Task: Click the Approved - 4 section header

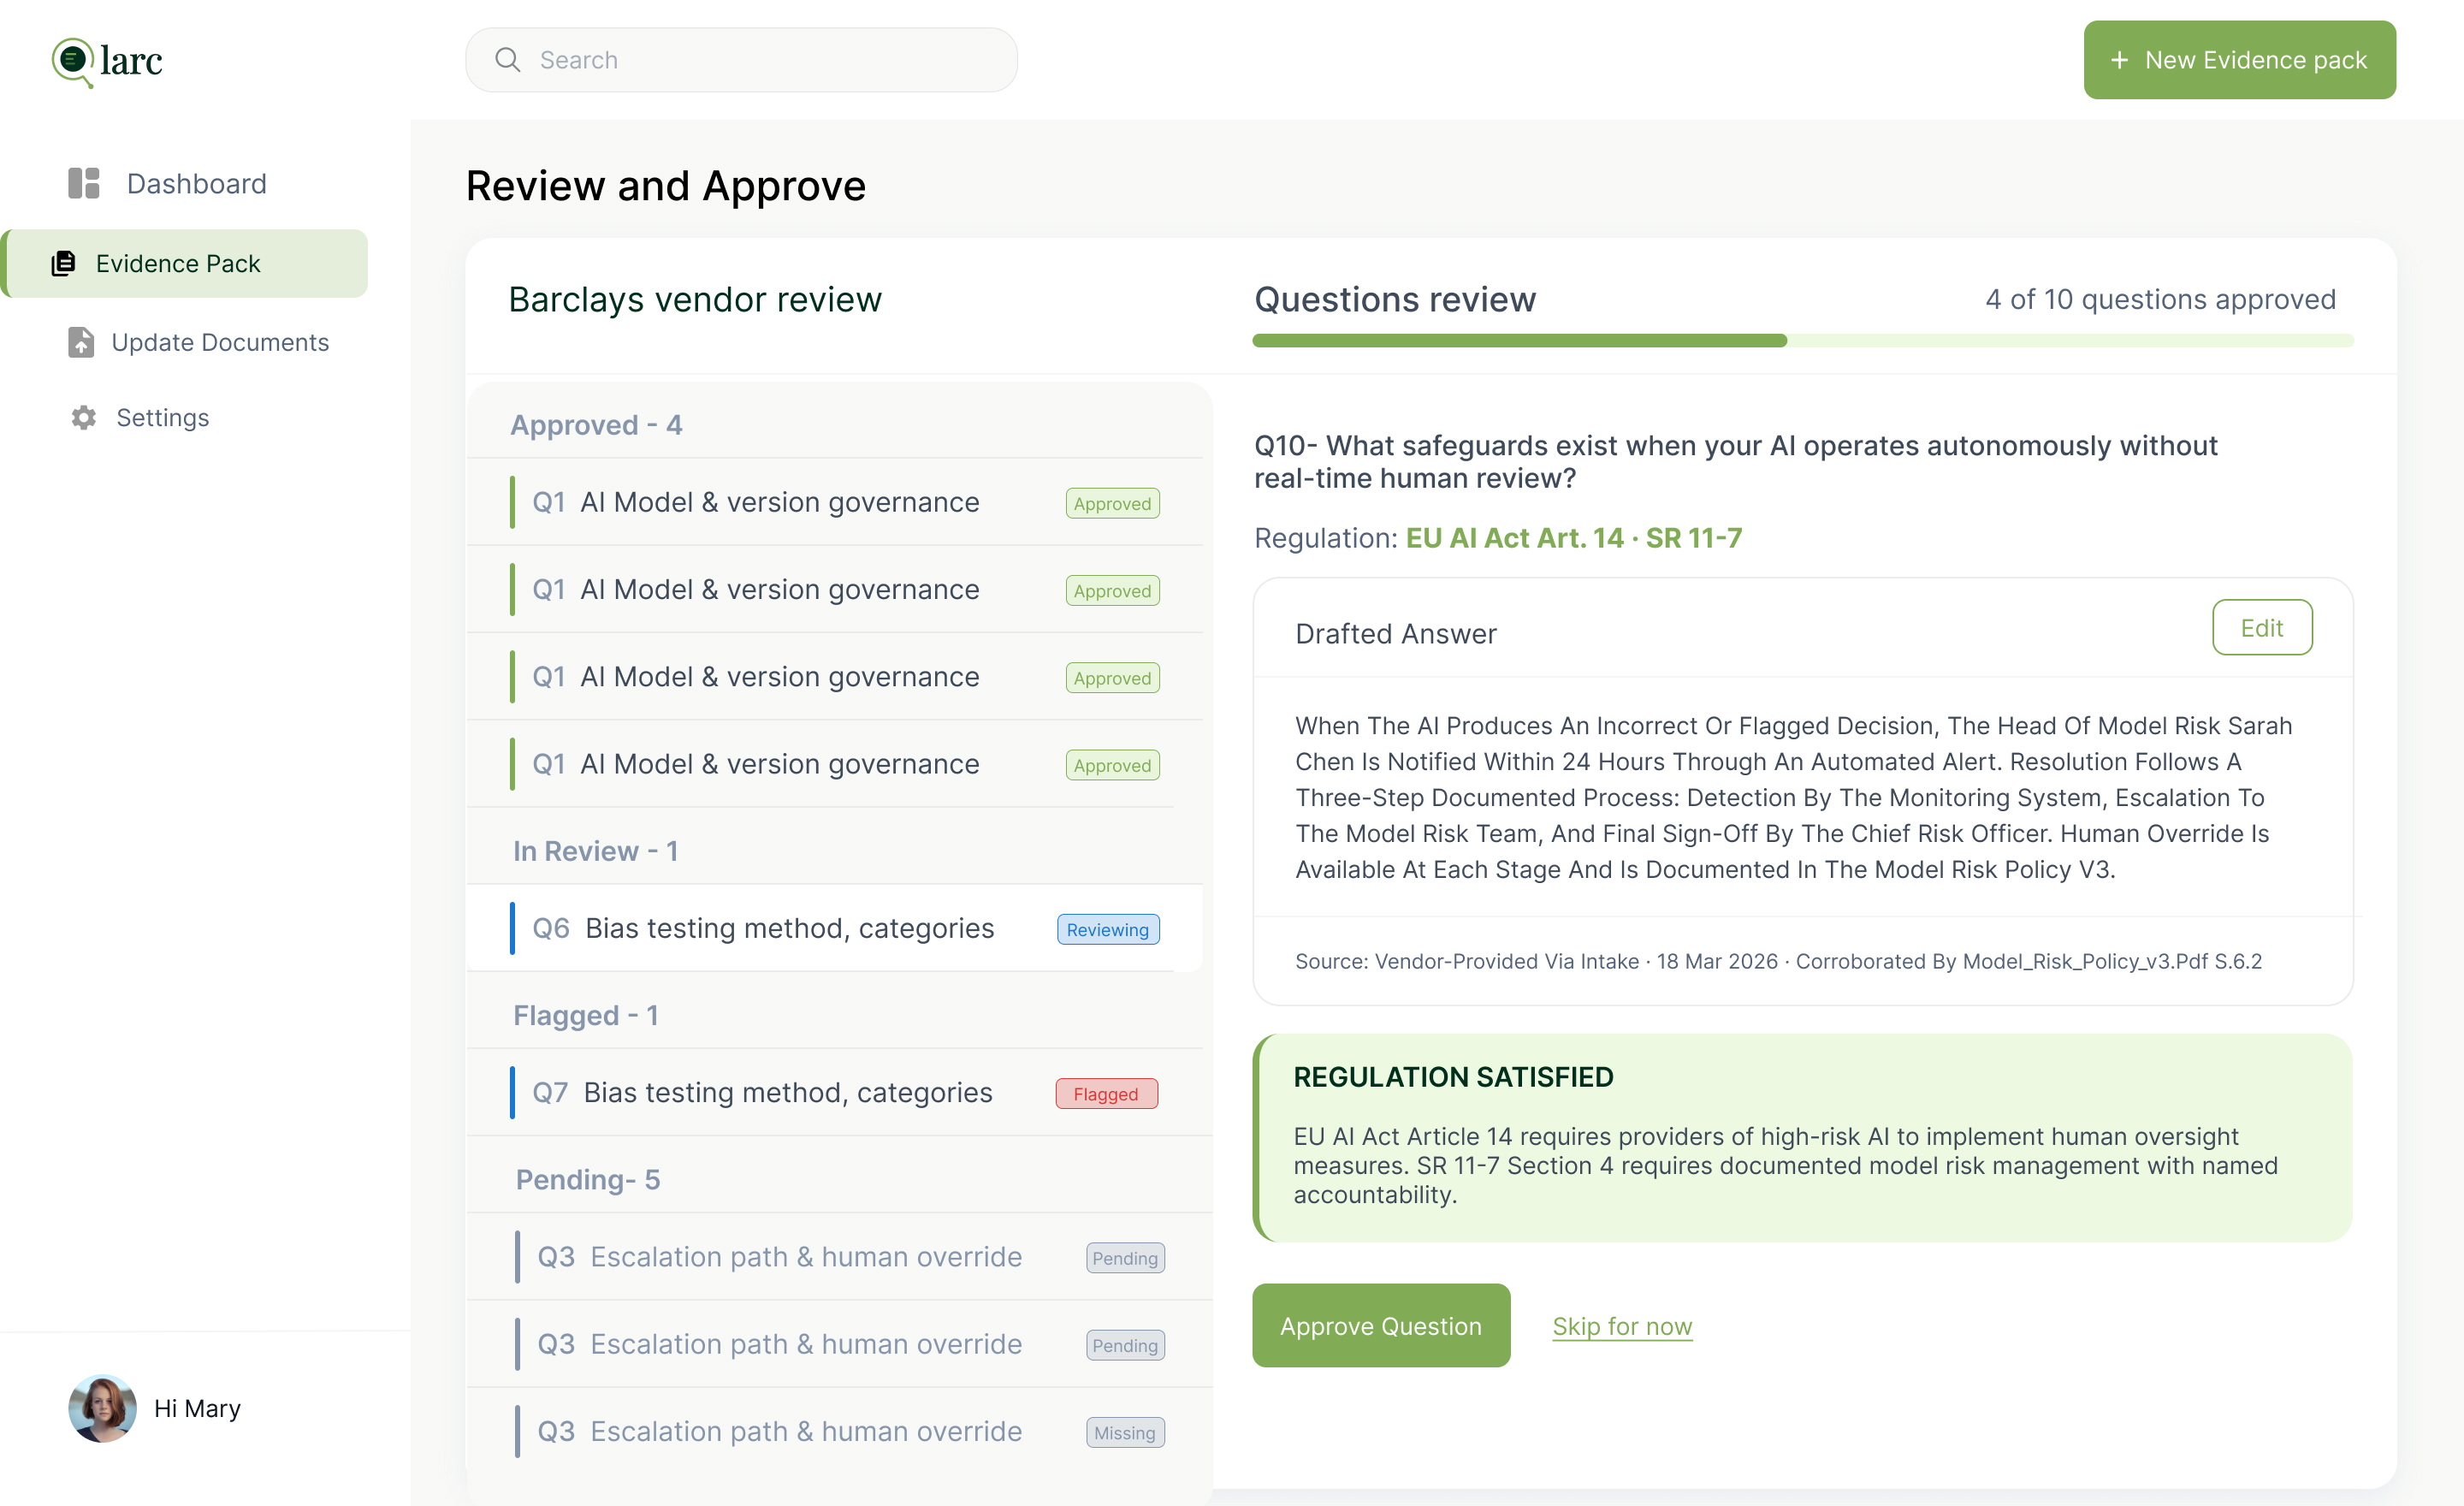Action: (x=597, y=425)
